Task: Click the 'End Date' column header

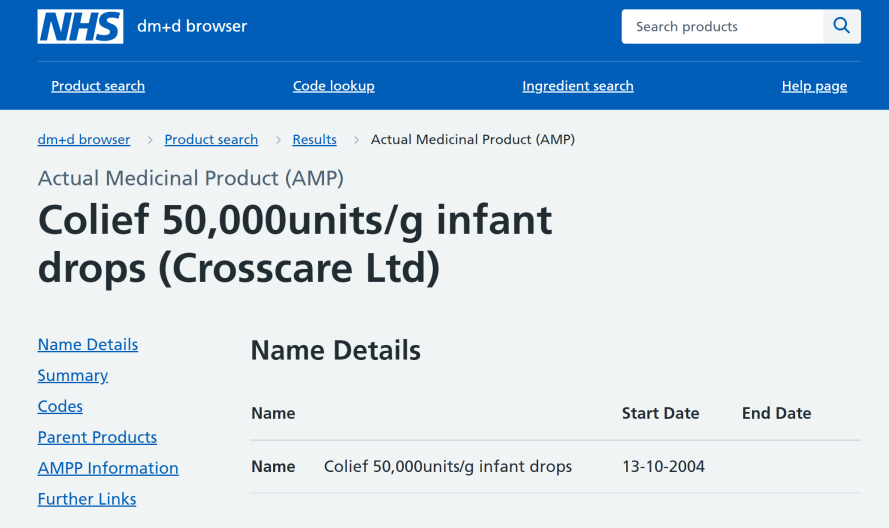Action: (776, 413)
